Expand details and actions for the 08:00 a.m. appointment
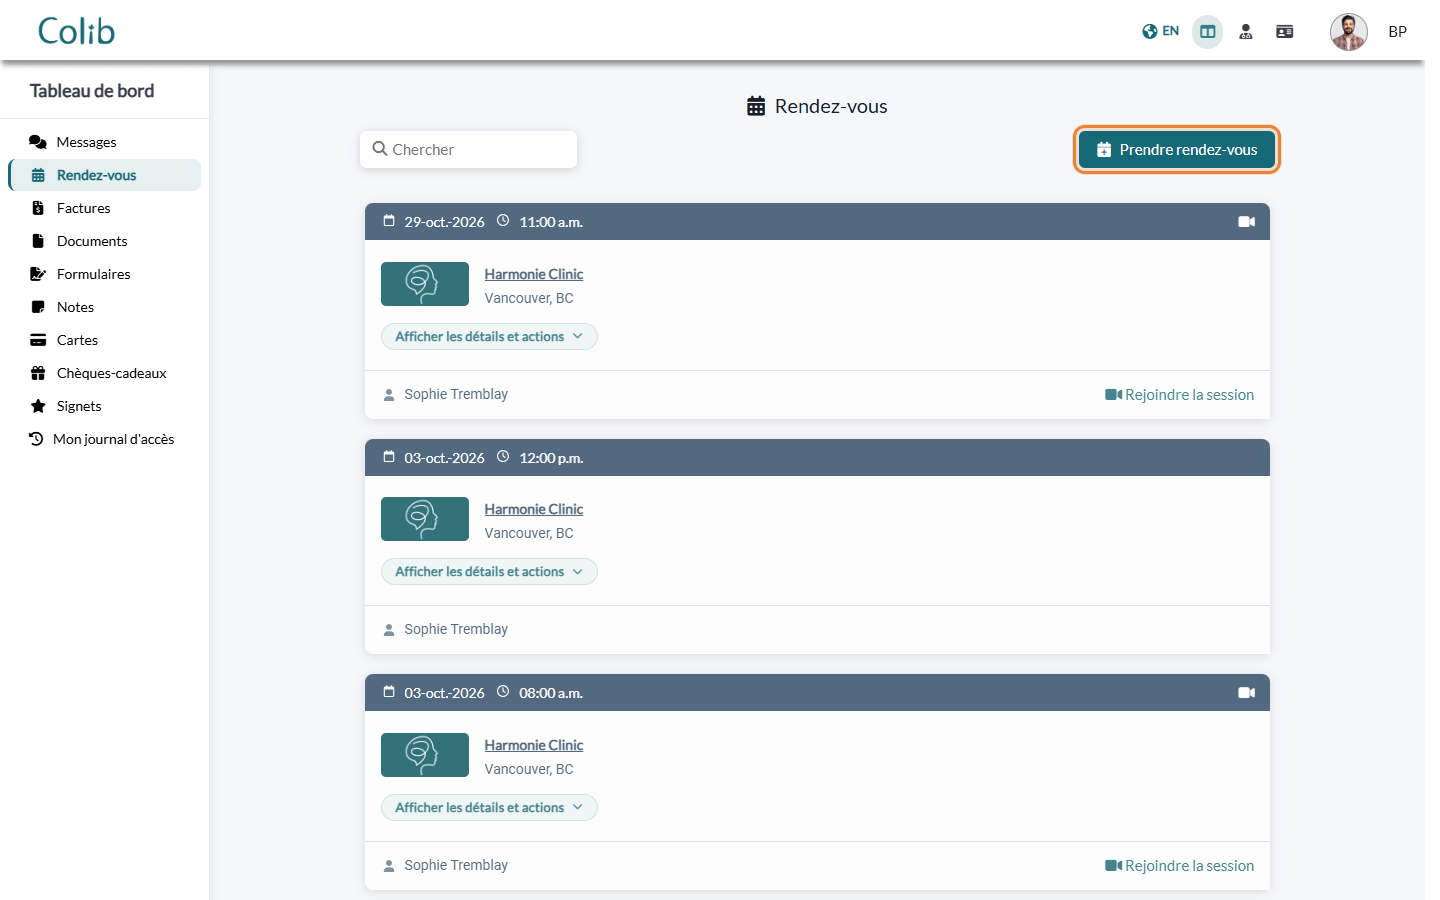Viewport: 1440px width, 900px height. pyautogui.click(x=489, y=808)
